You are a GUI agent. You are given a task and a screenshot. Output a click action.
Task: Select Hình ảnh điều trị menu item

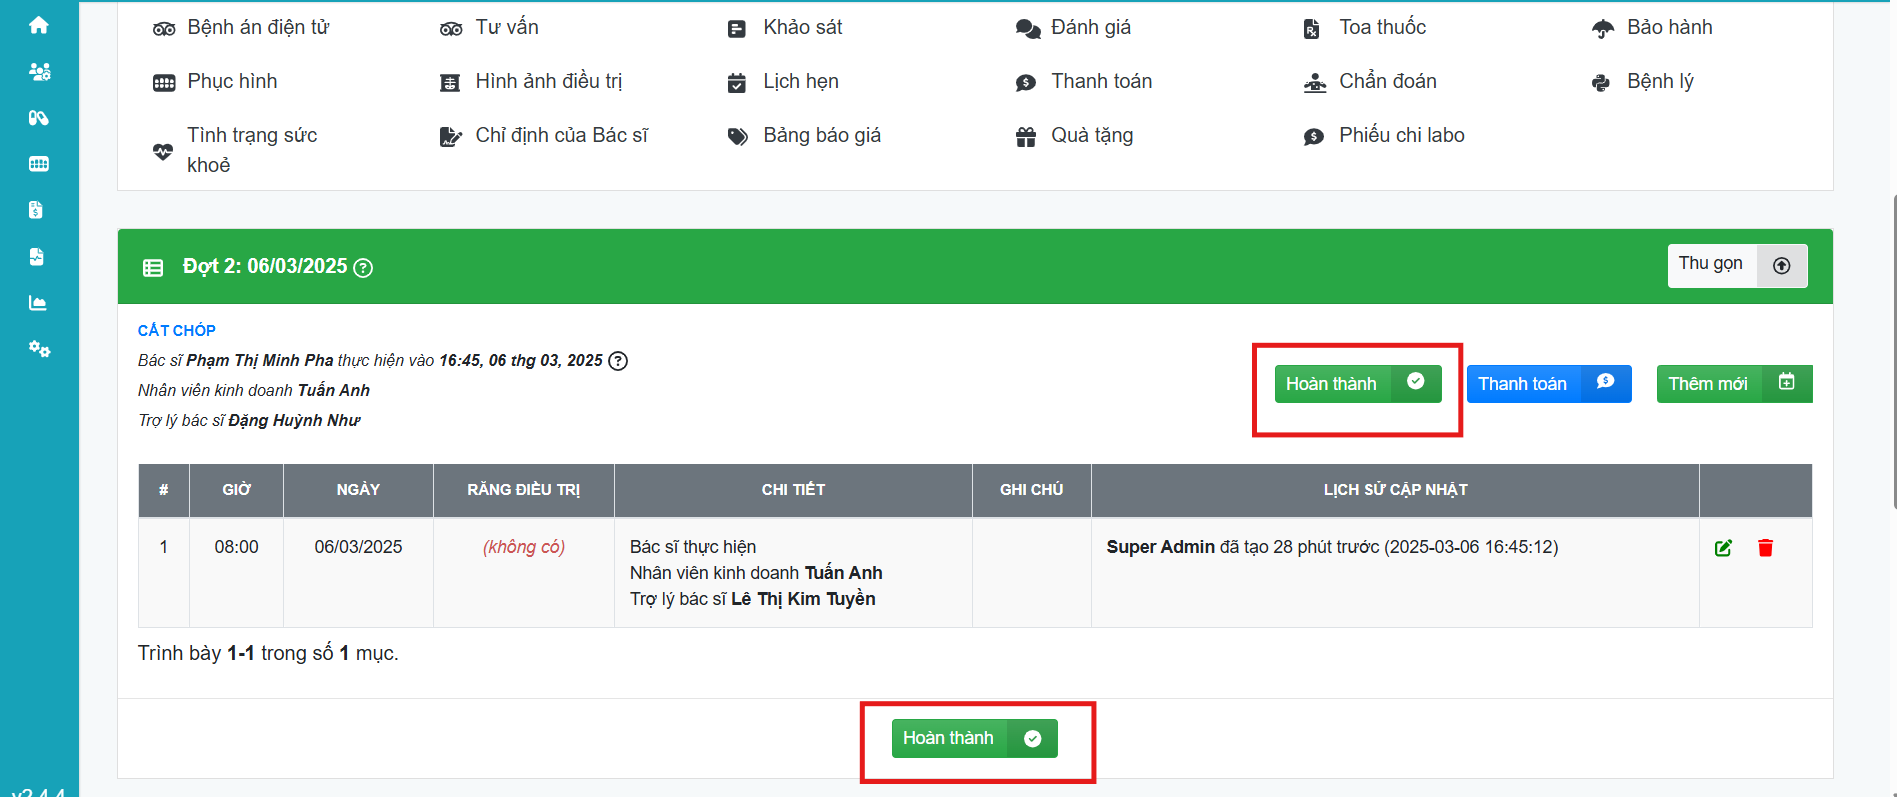tap(548, 82)
